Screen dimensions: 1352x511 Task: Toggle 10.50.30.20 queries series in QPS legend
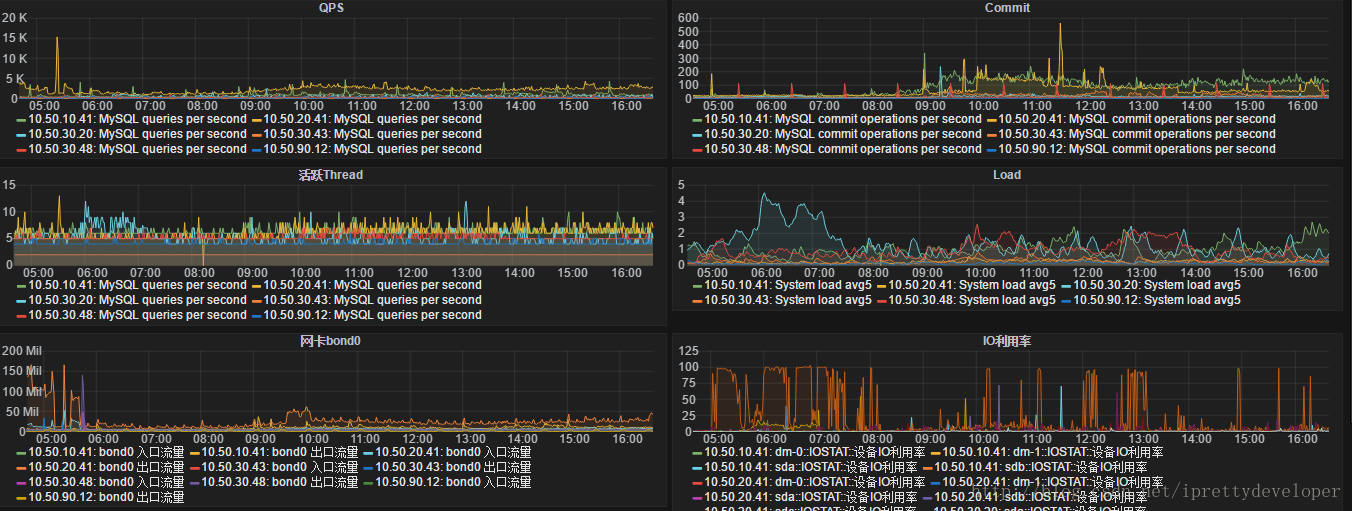(x=131, y=133)
